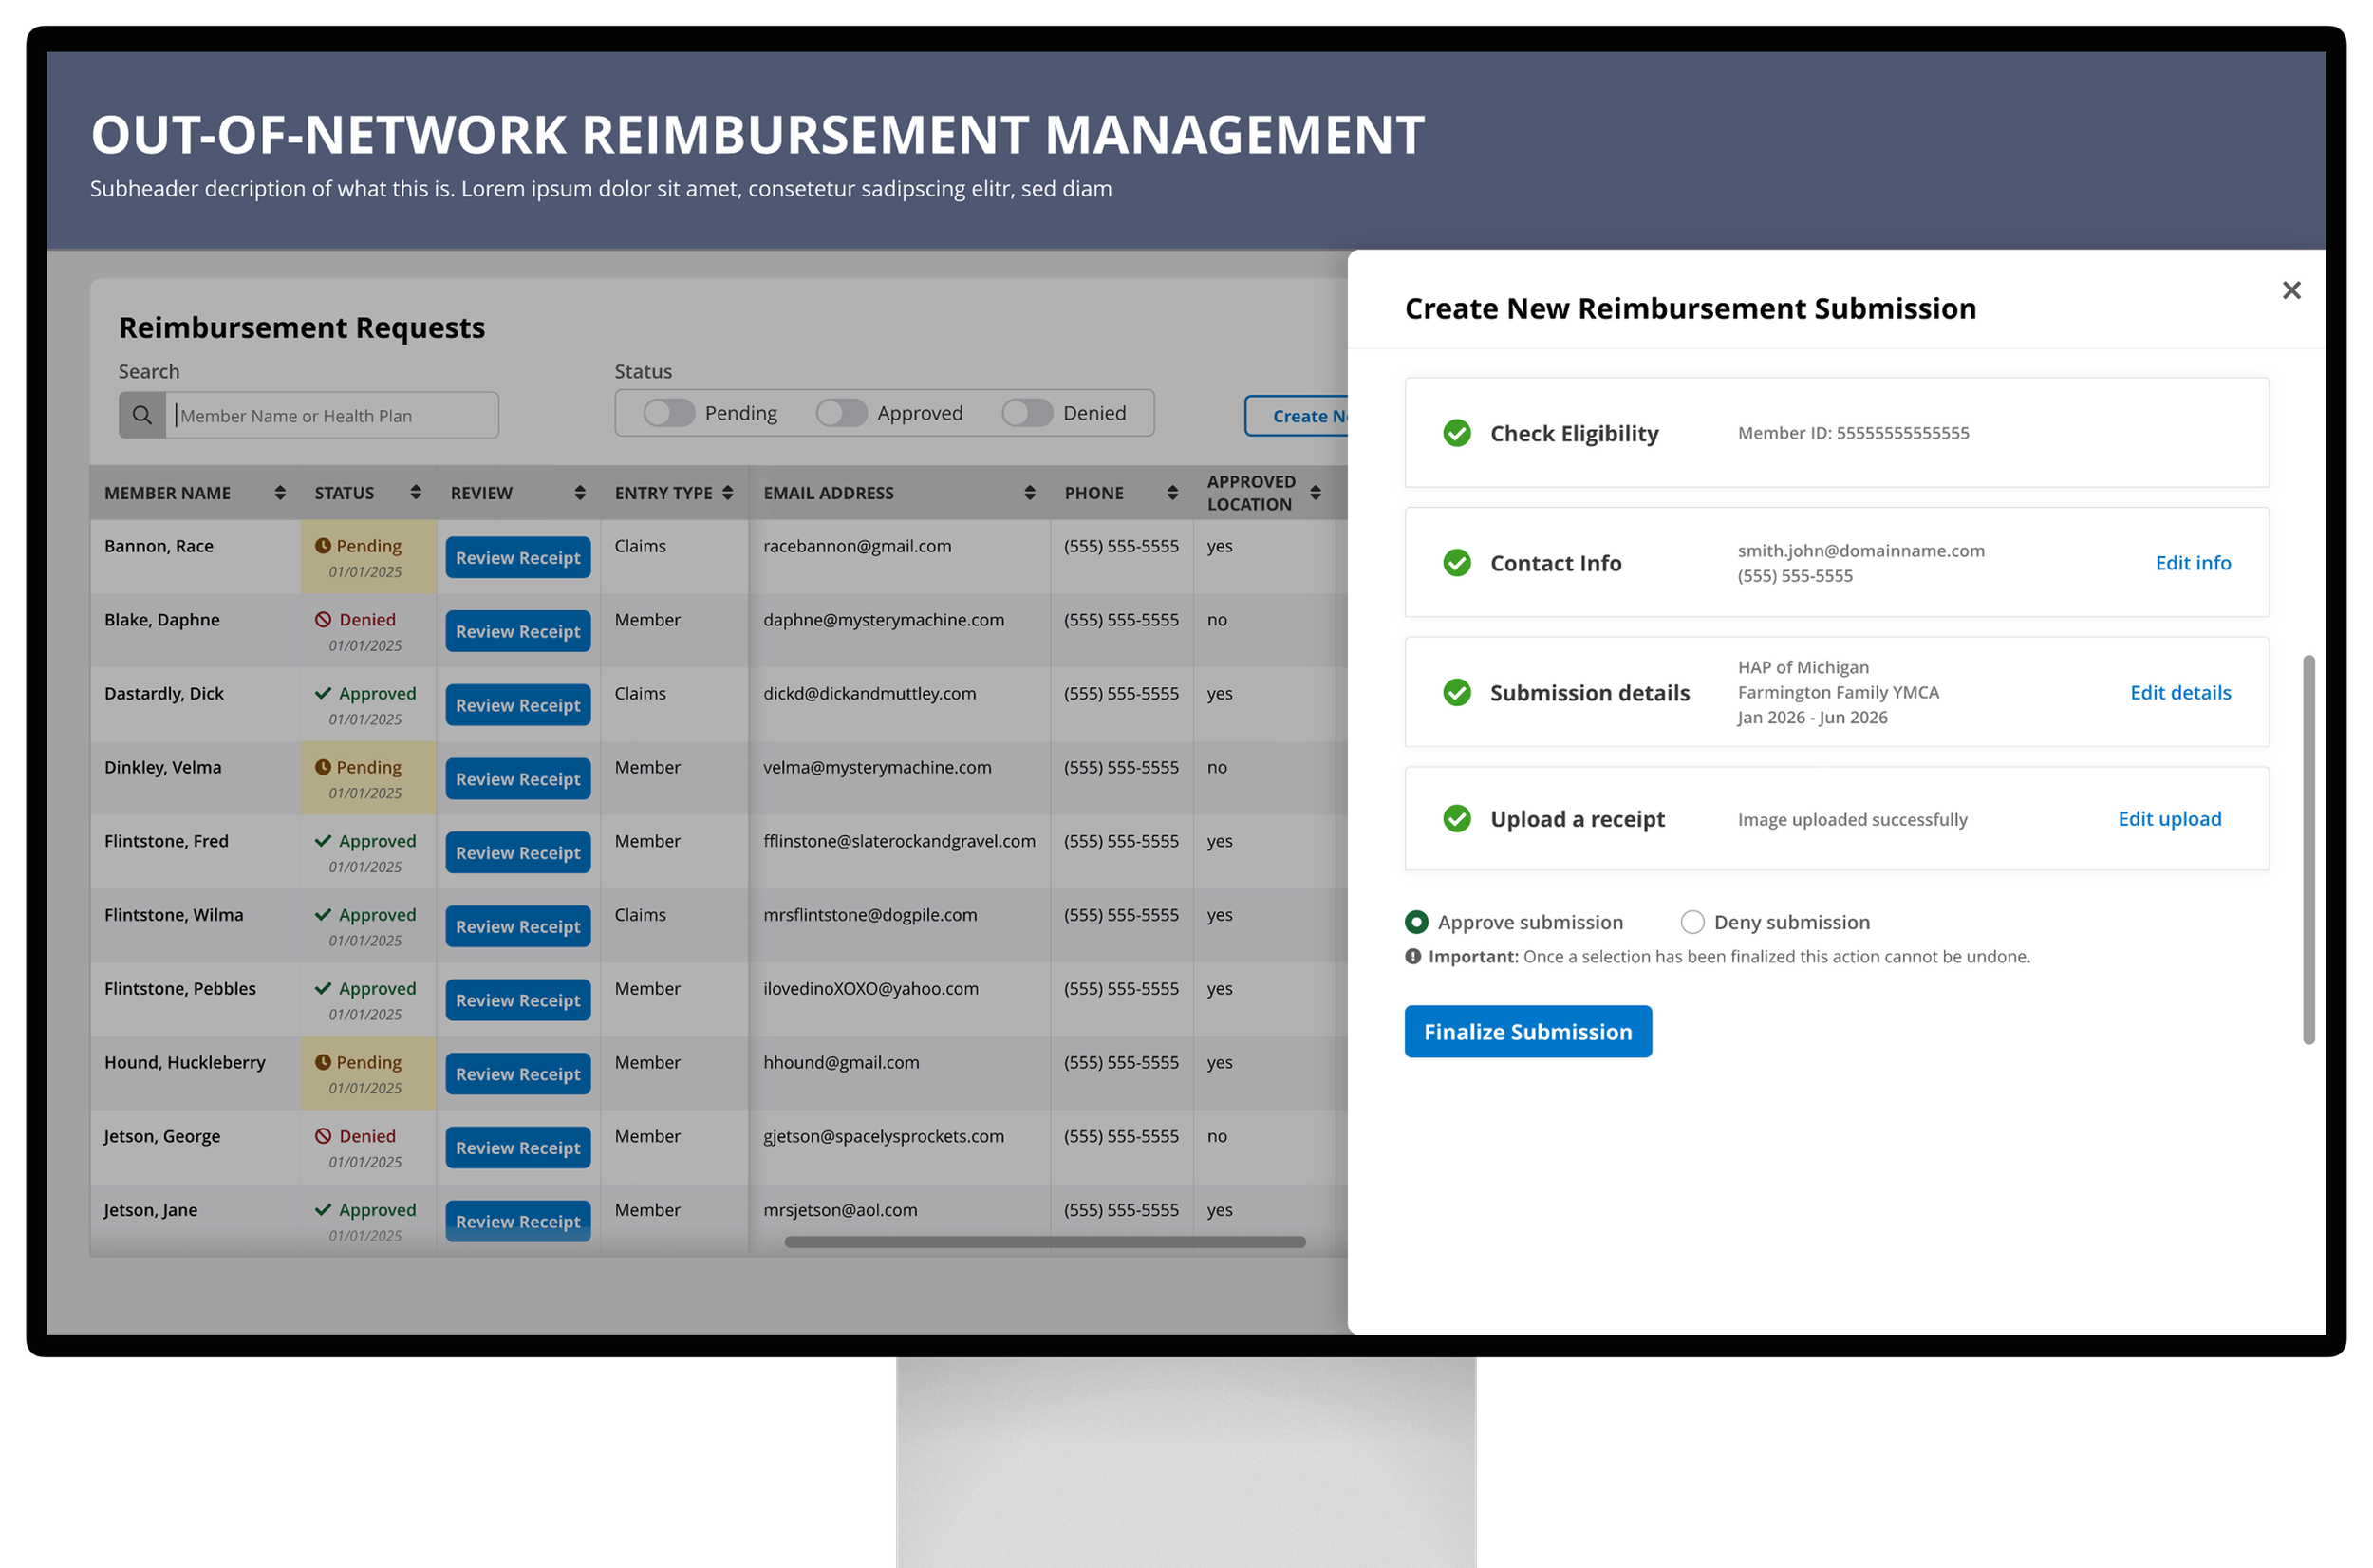Click pending clock icon for Bannon, Race

click(323, 546)
